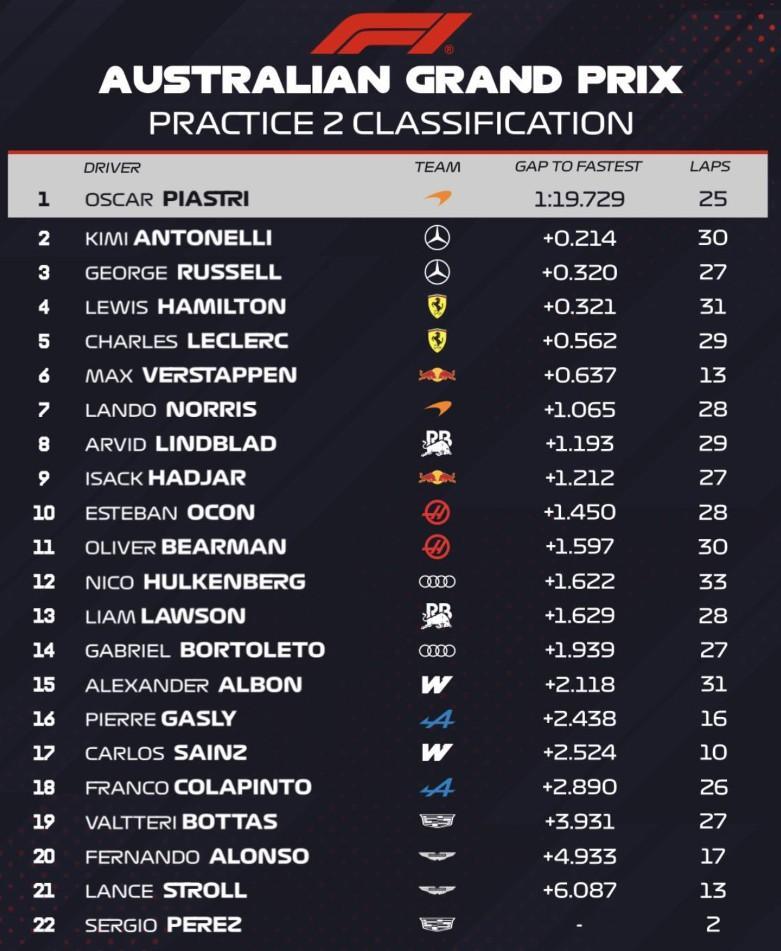Click the Red Bull logo next to Max Verstappen
The height and width of the screenshot is (951, 781).
437,375
